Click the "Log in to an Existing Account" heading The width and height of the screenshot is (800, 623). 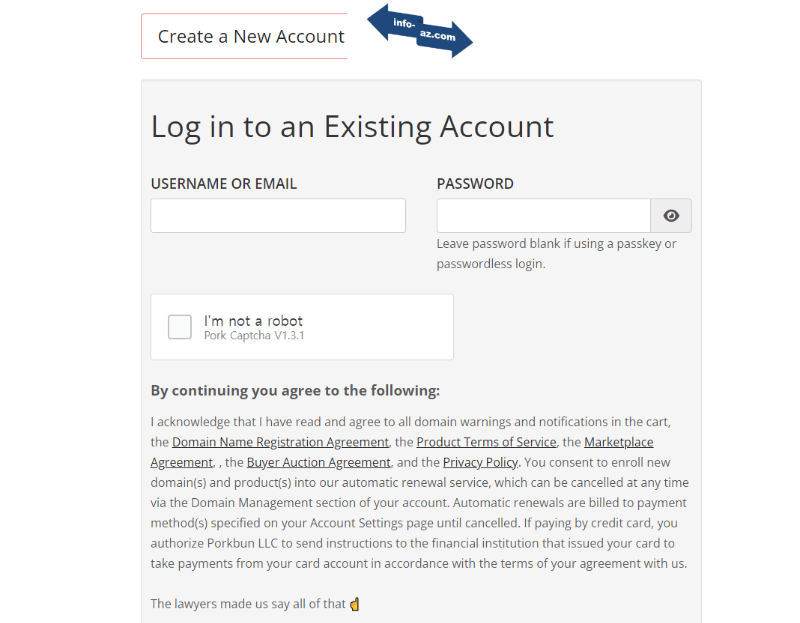[352, 127]
